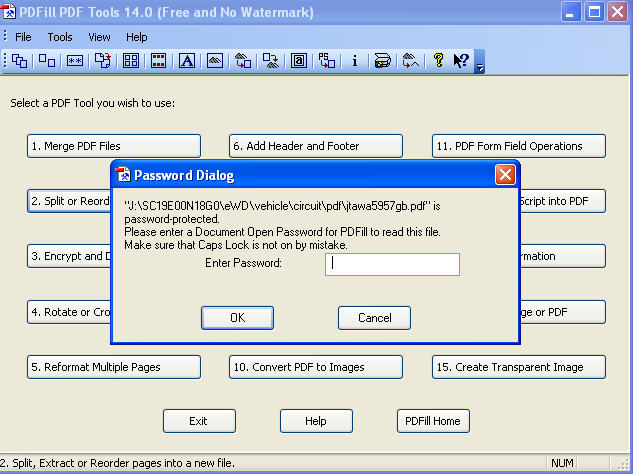Click the Merge PDF Files toolbar icon

(19, 61)
